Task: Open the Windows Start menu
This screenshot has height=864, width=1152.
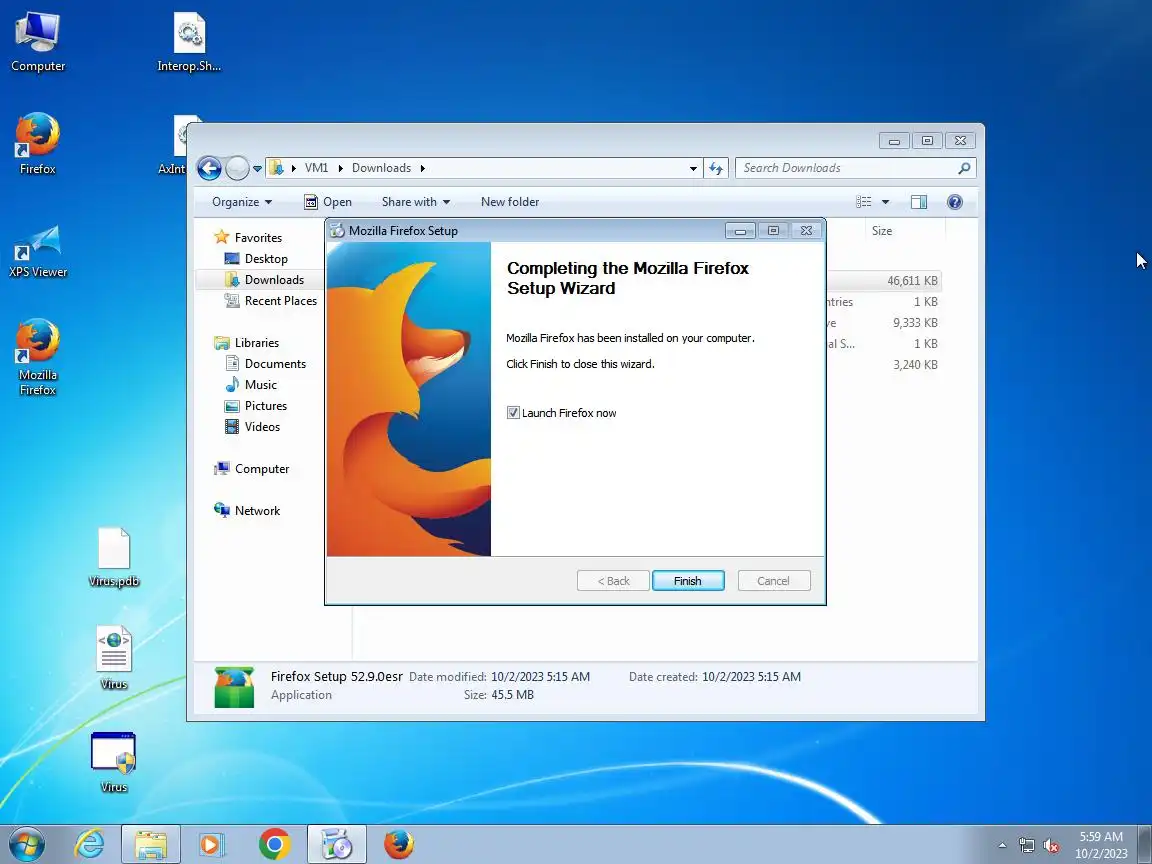Action: pos(26,844)
